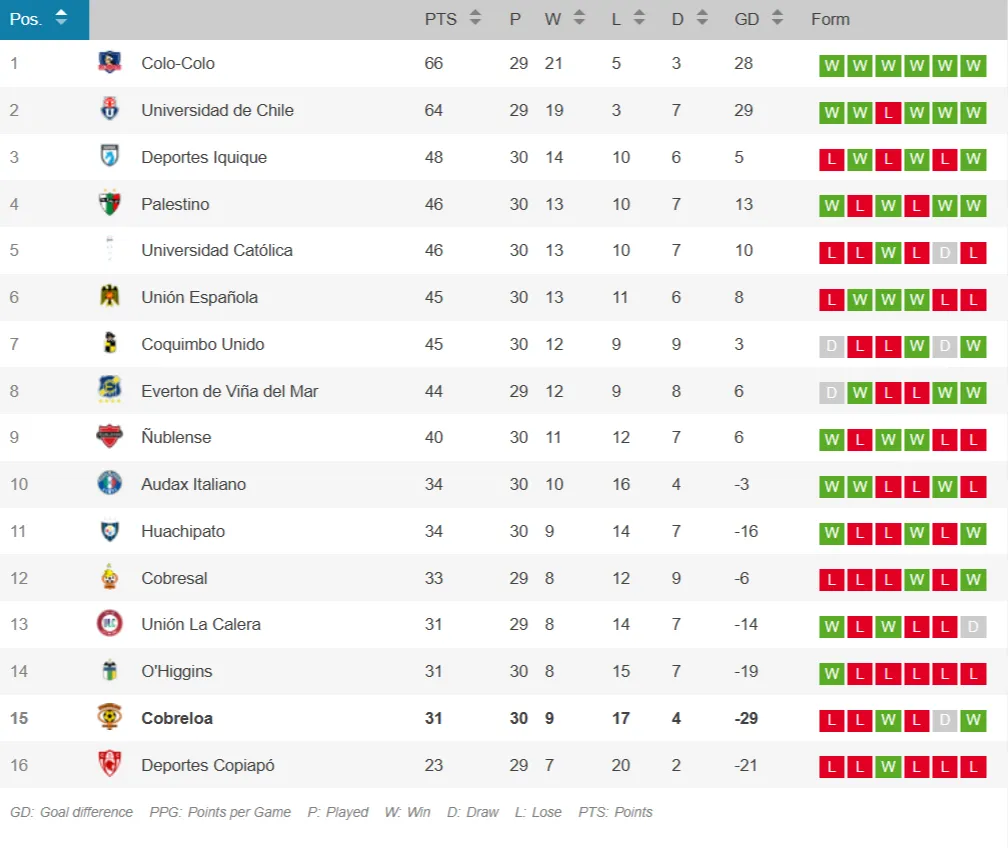Sort by the D draws column
The height and width of the screenshot is (848, 1008).
tap(702, 18)
